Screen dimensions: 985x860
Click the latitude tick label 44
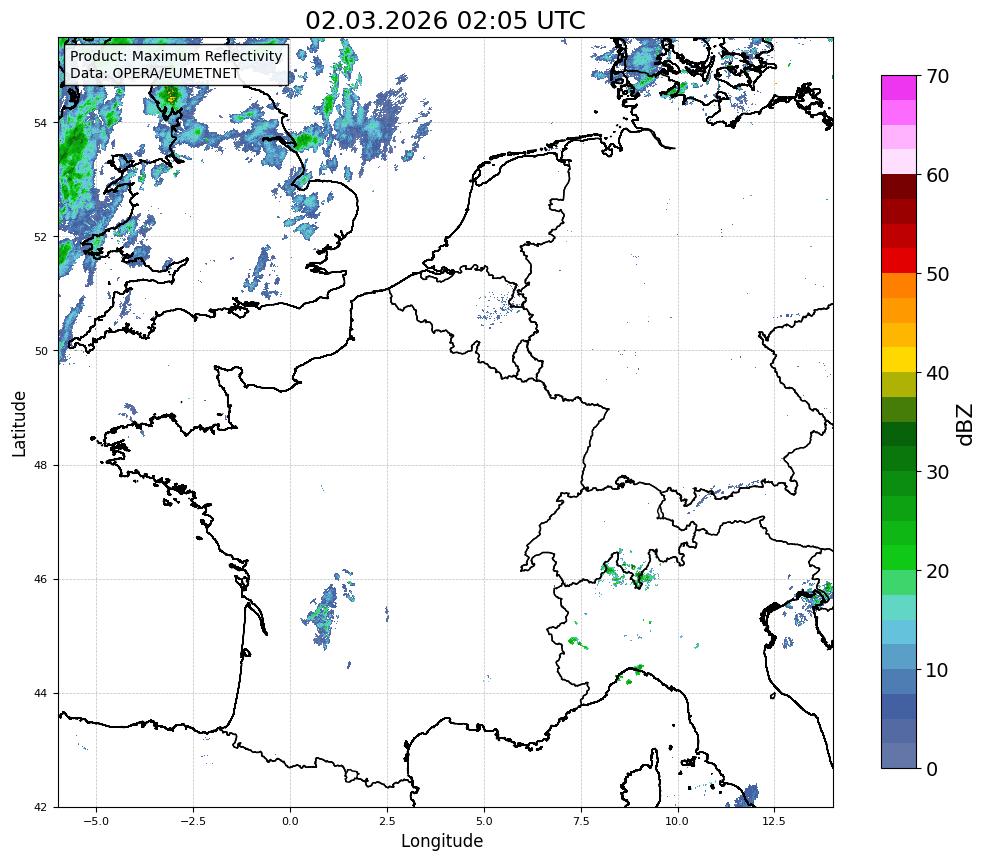pos(40,694)
